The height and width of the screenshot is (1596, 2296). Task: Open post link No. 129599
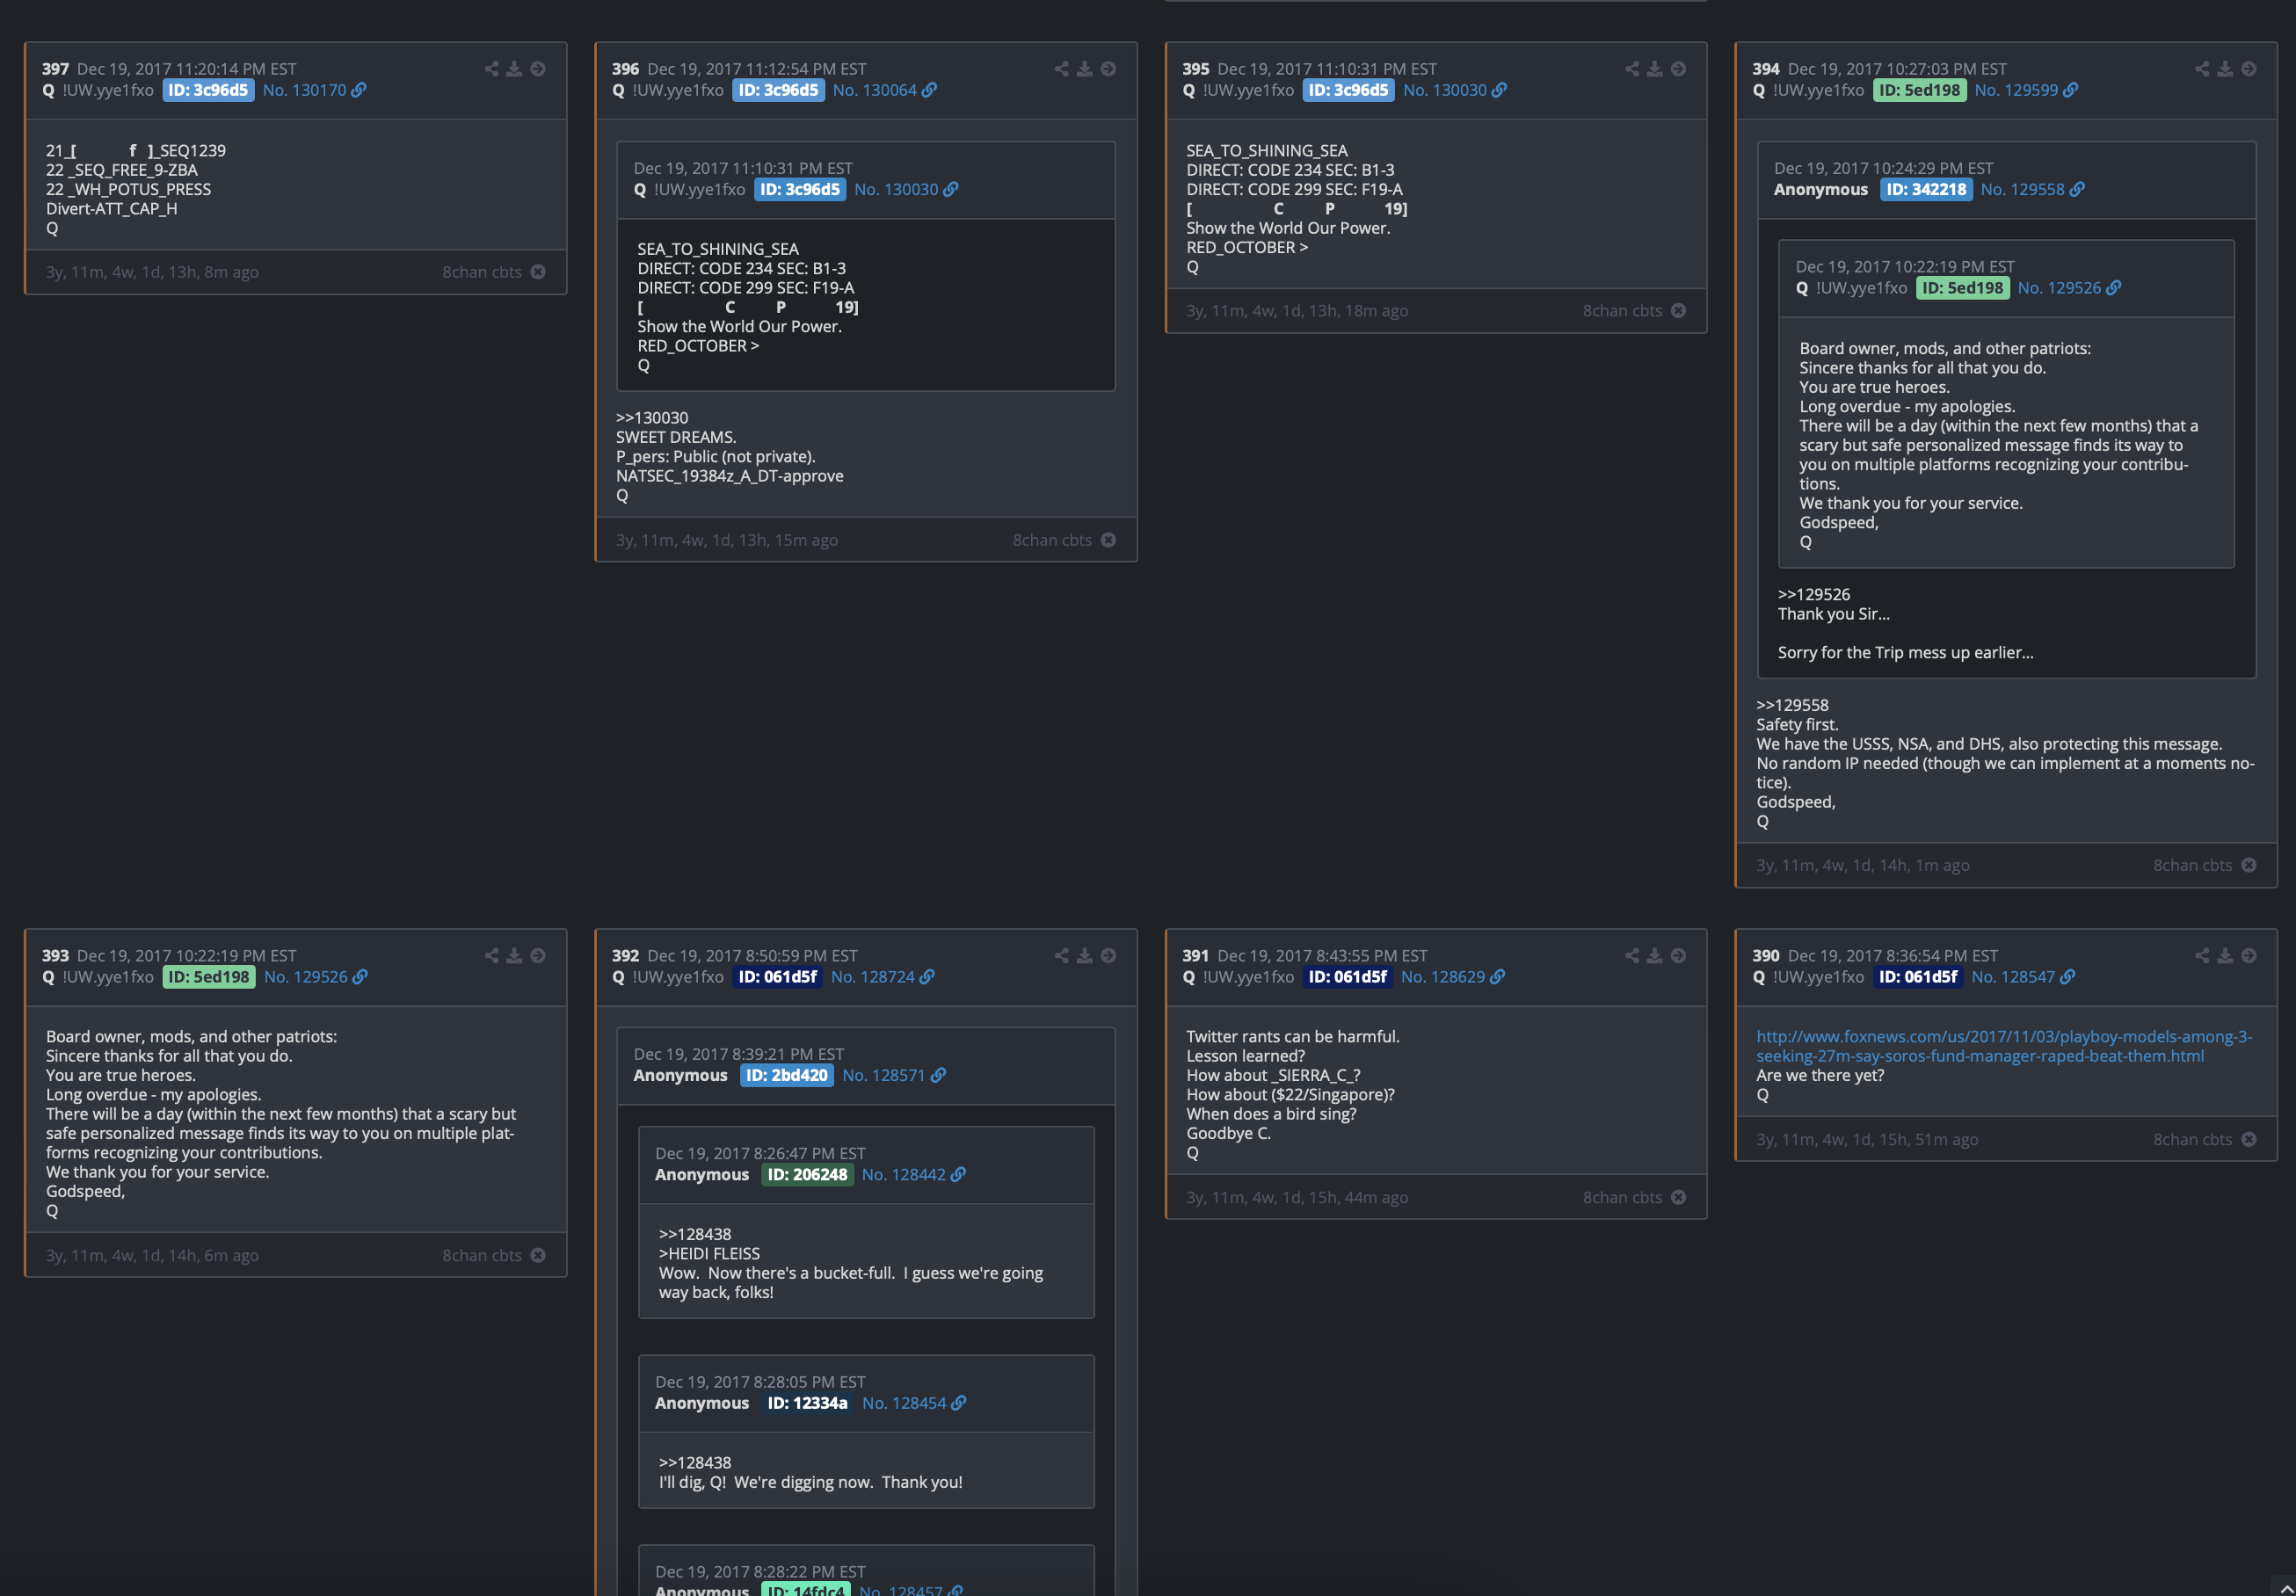(2026, 90)
